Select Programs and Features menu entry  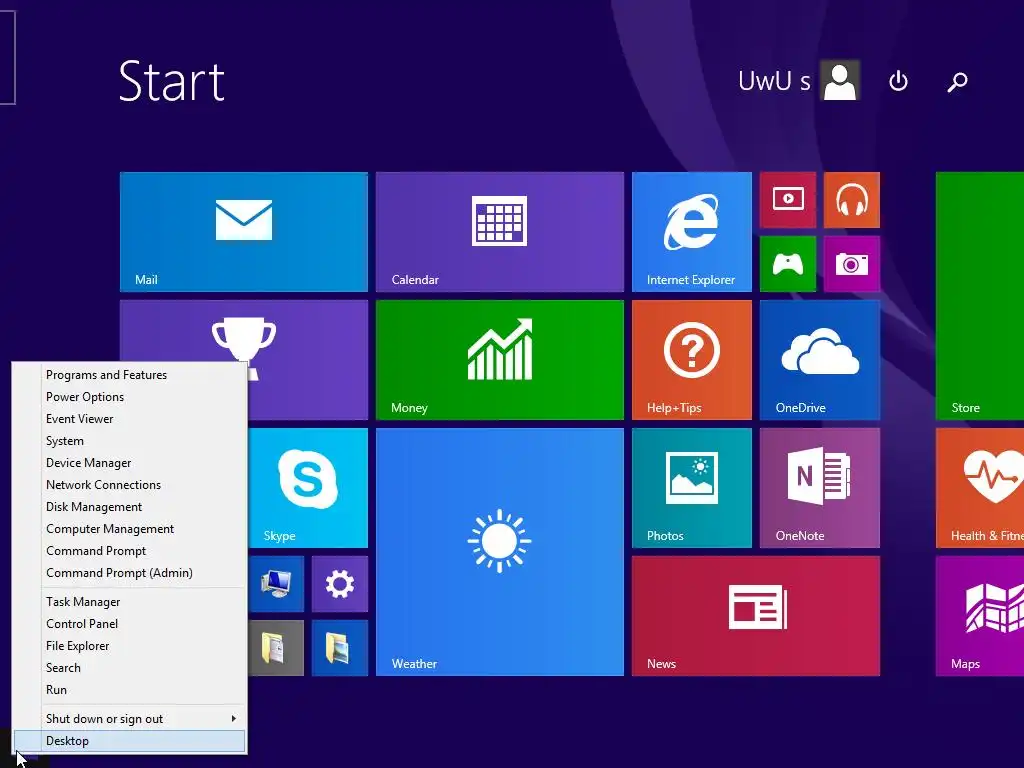coord(129,375)
